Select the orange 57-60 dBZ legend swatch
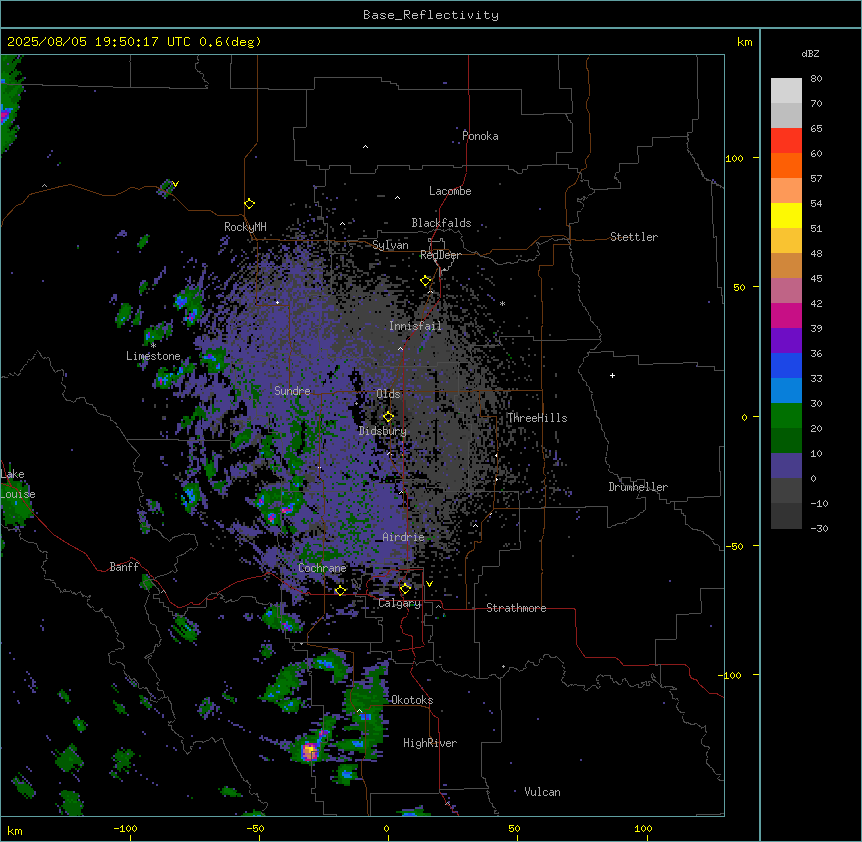The height and width of the screenshot is (842, 862). click(786, 165)
